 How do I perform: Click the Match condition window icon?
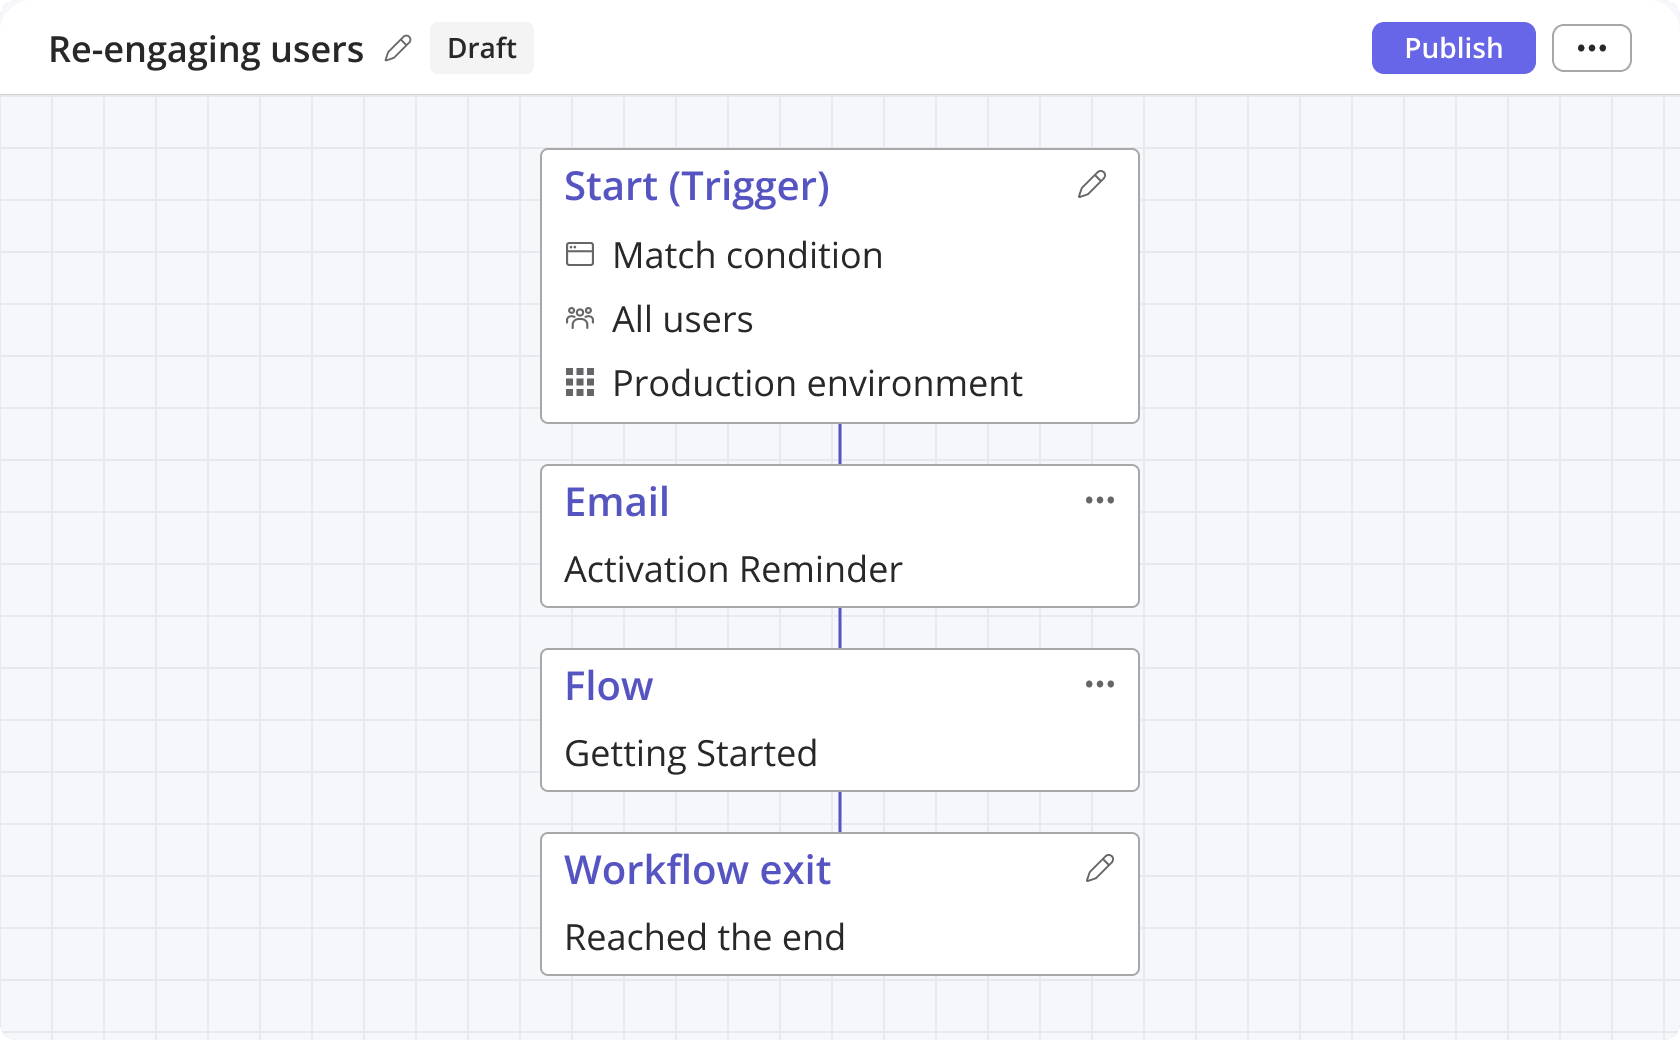[580, 254]
